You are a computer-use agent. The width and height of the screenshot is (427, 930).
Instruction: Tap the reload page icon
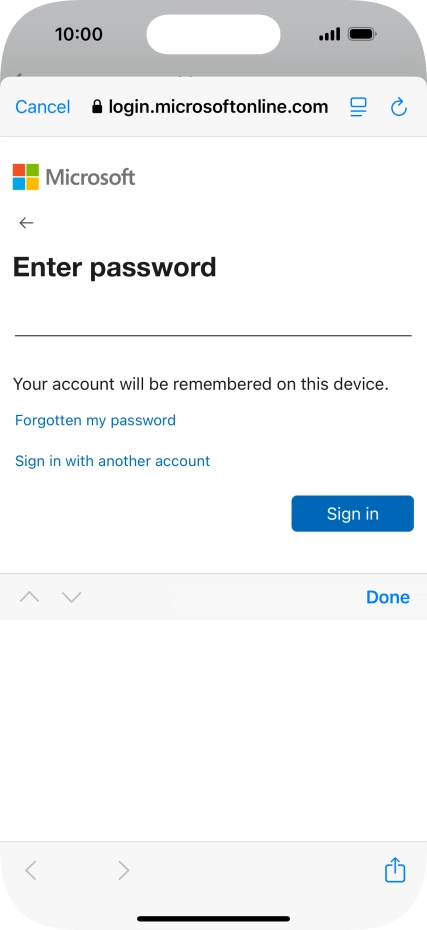pos(399,107)
